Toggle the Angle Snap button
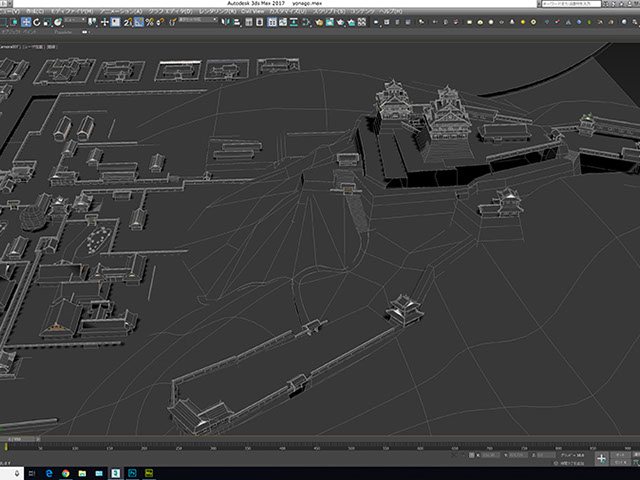 click(x=140, y=22)
